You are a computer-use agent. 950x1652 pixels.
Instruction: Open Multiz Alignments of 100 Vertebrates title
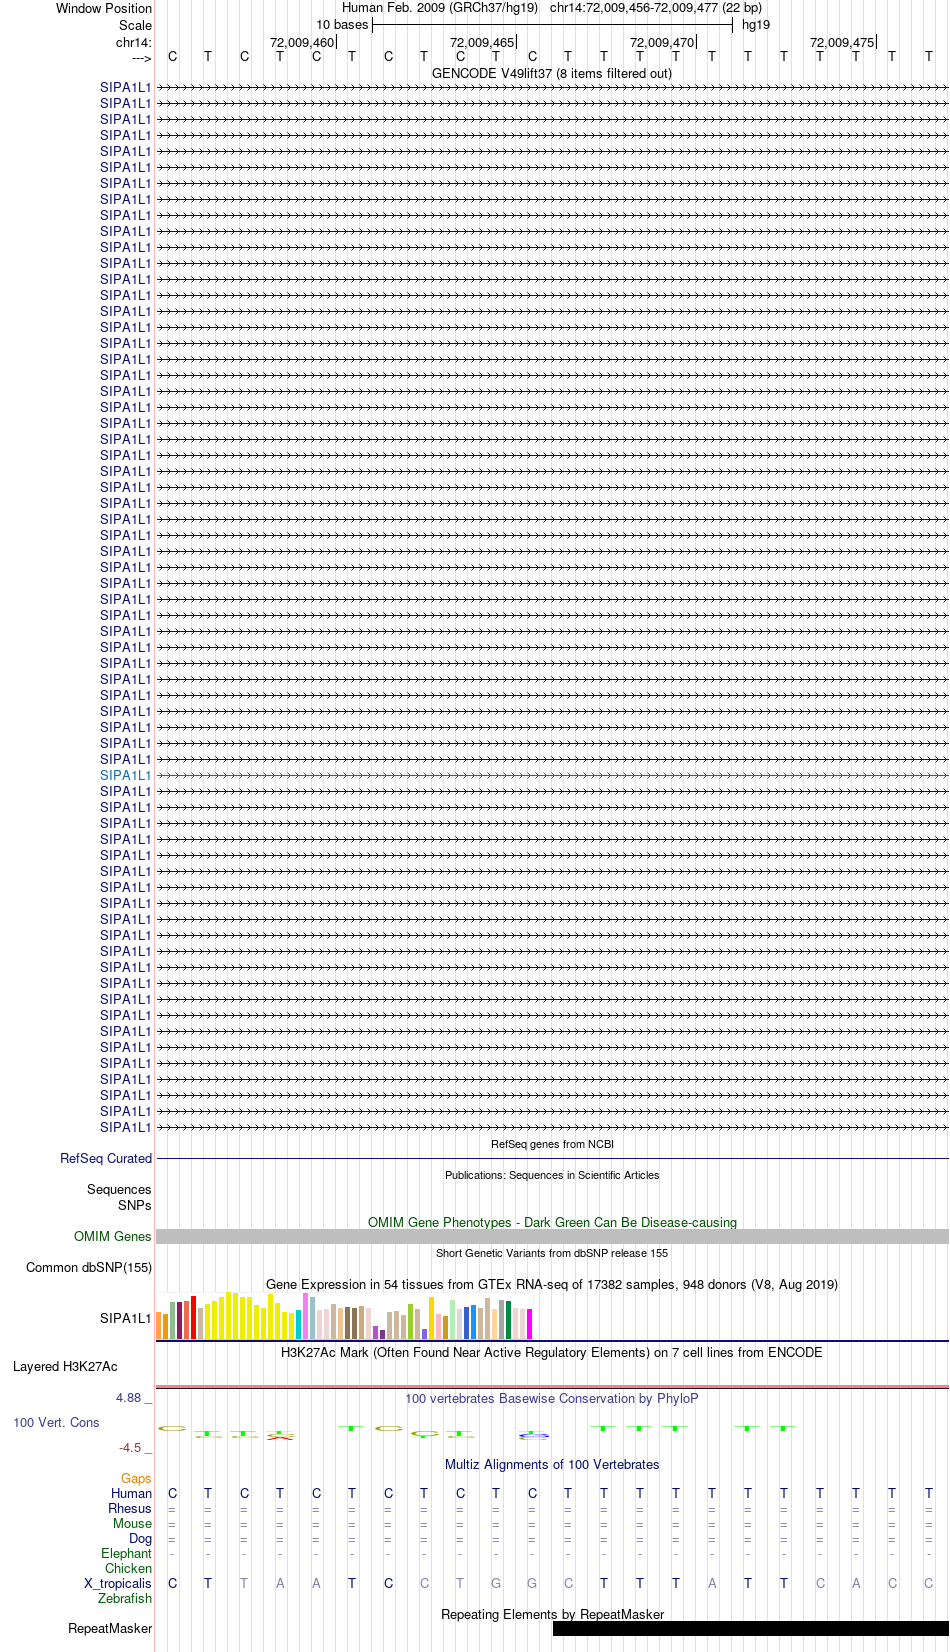tap(552, 1464)
